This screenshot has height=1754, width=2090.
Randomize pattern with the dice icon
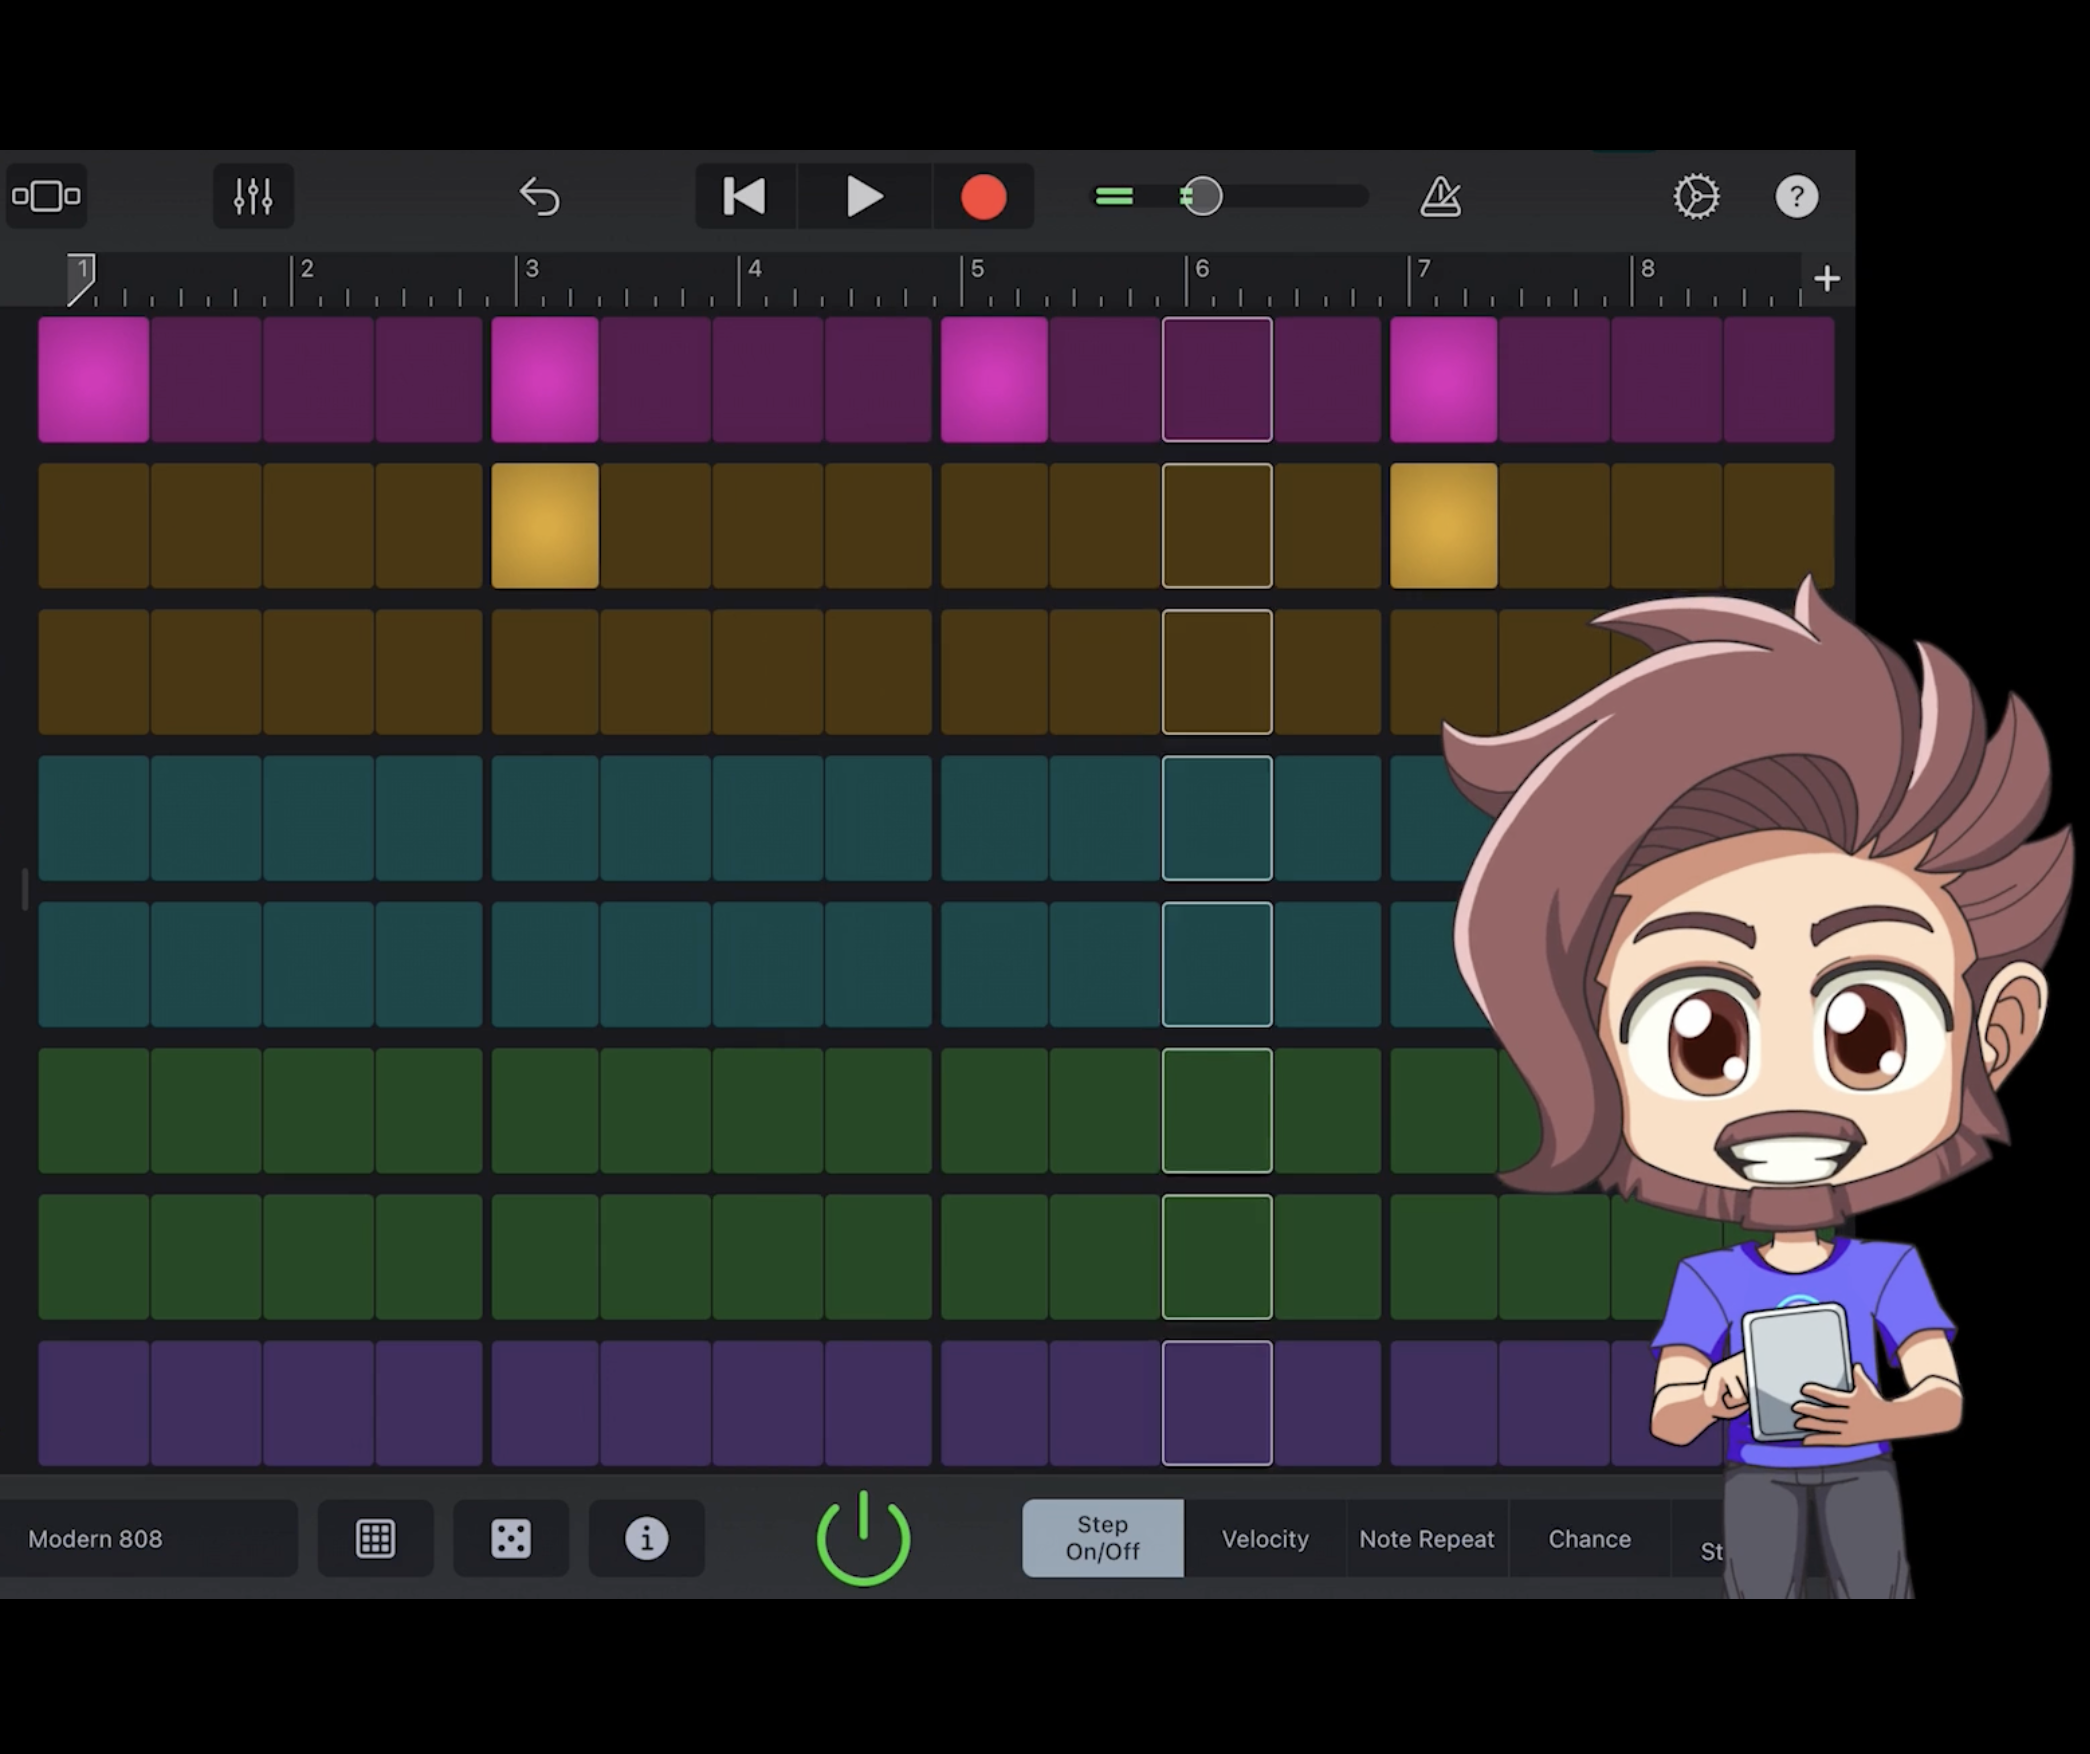point(511,1538)
